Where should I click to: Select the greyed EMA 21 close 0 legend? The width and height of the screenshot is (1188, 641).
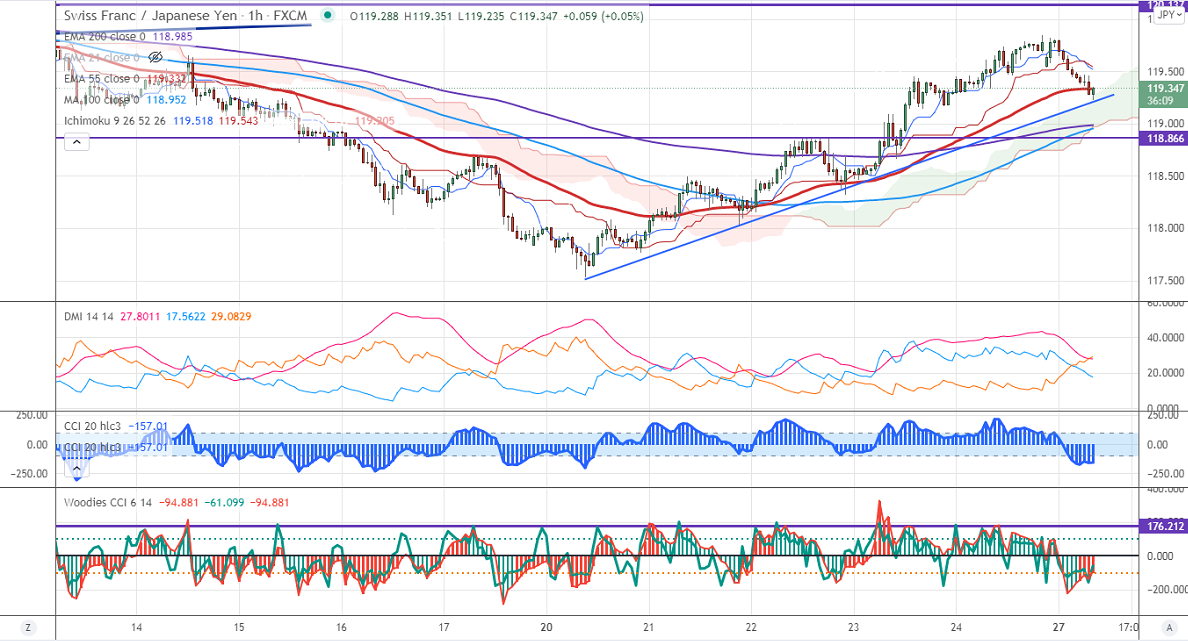coord(102,58)
